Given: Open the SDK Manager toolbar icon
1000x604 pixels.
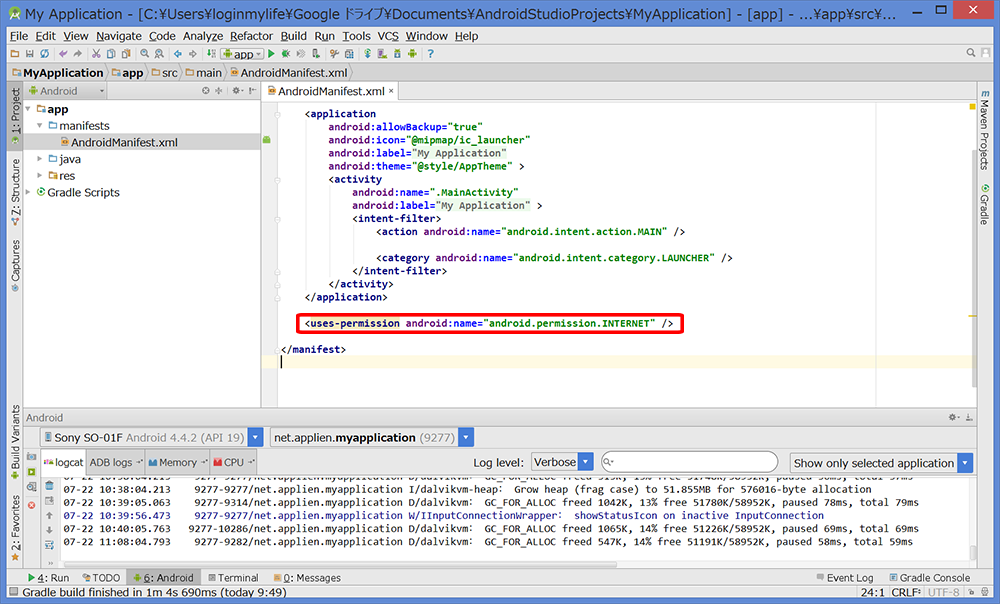Looking at the screenshot, I should [397, 54].
